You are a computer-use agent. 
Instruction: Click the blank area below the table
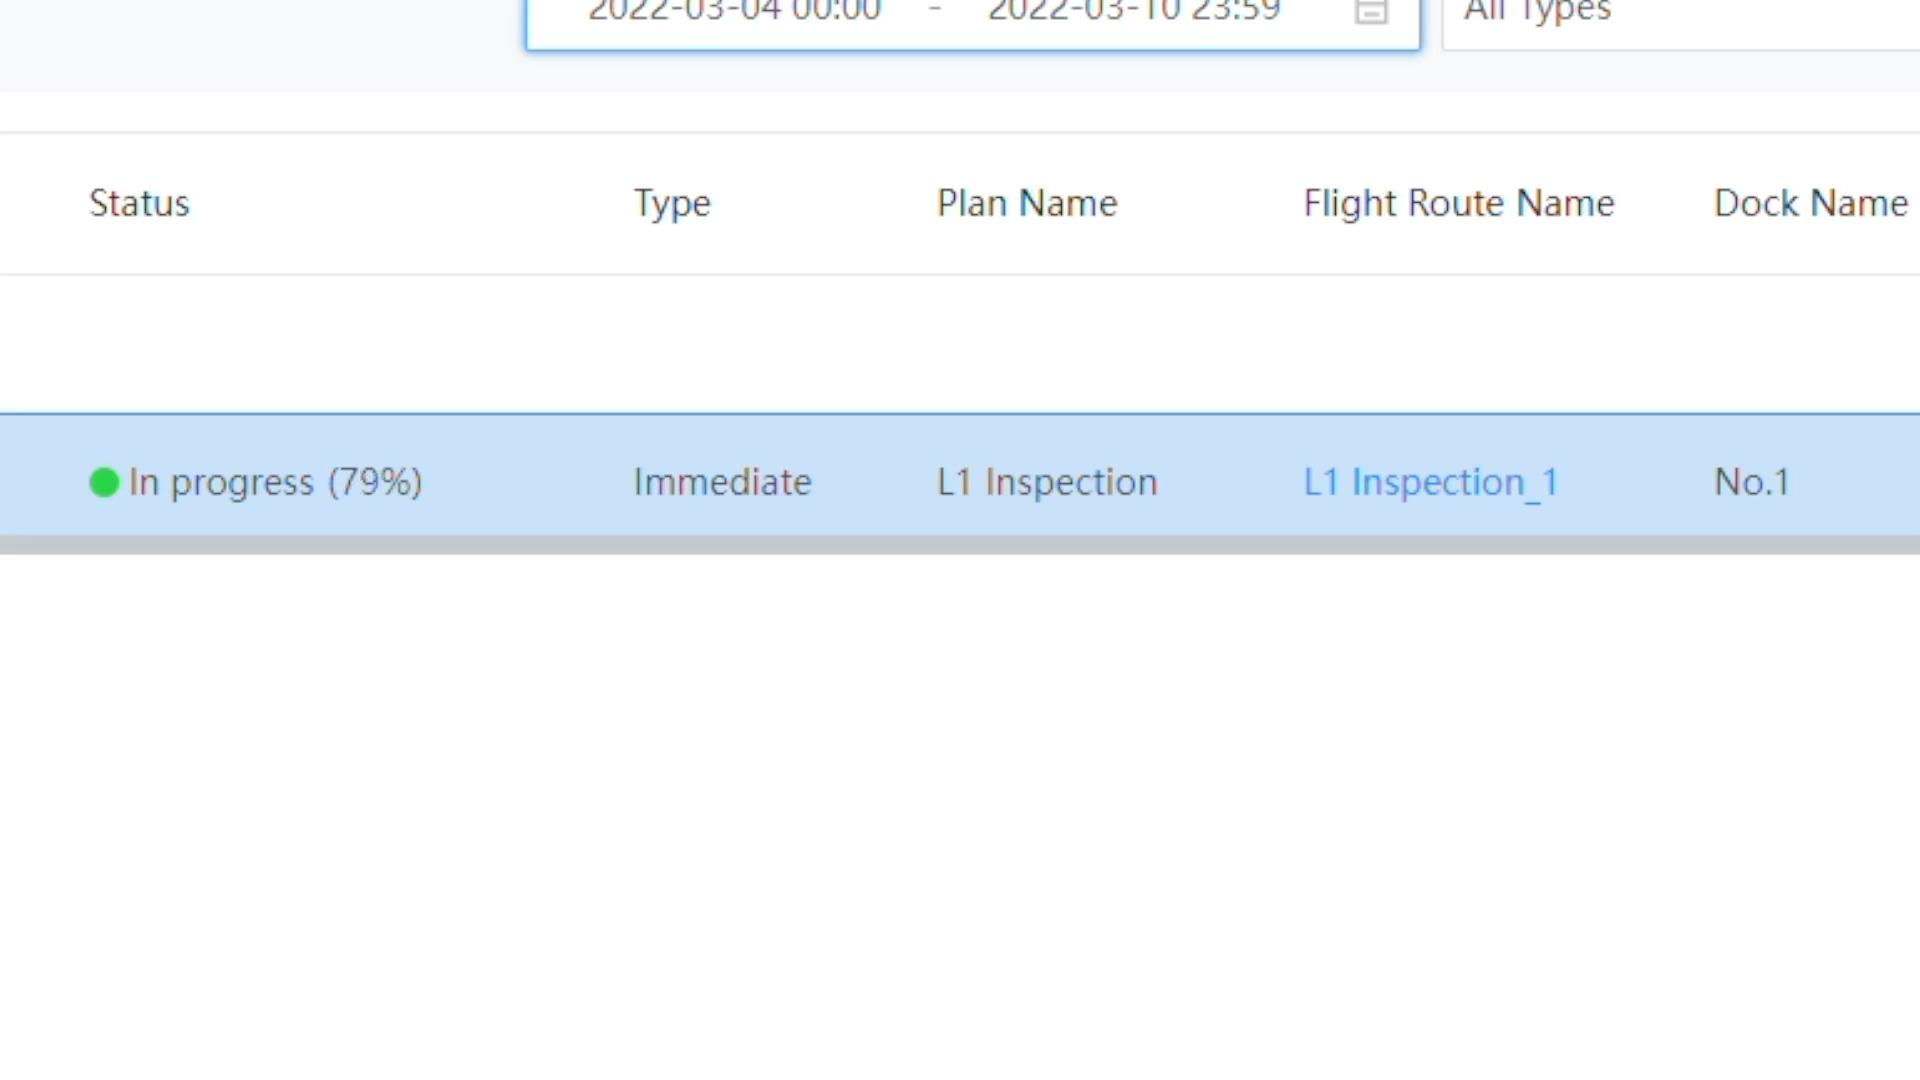960,815
